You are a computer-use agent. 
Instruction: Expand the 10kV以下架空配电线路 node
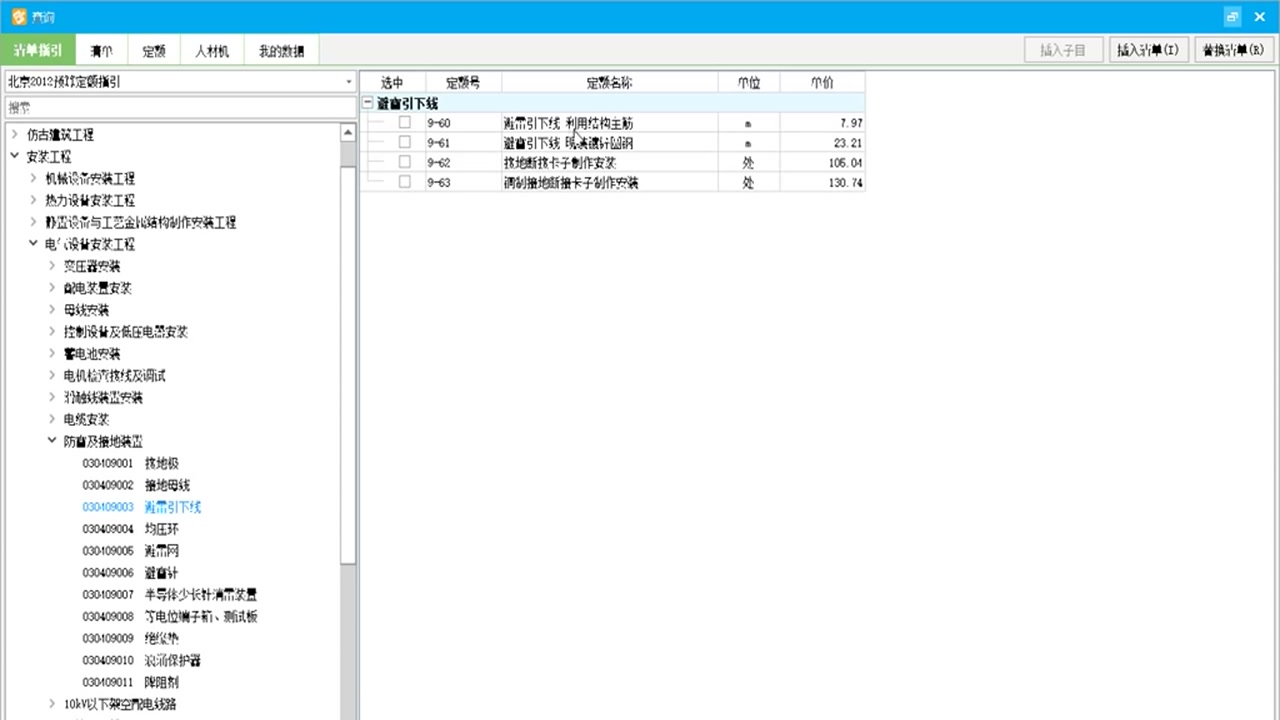pyautogui.click(x=52, y=704)
